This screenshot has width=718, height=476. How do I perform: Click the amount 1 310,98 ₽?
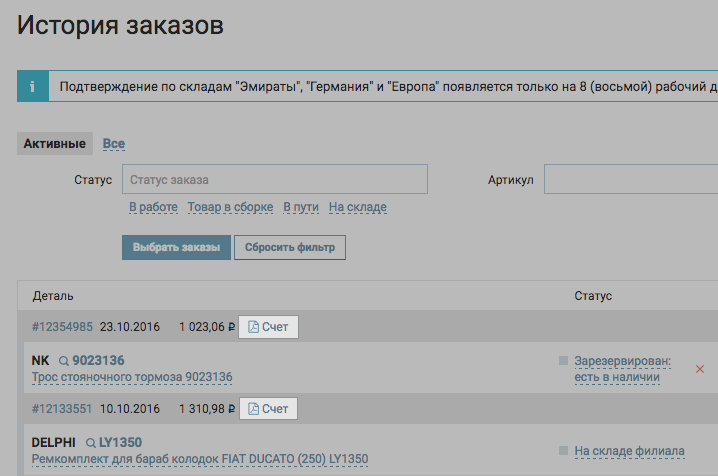[207, 409]
